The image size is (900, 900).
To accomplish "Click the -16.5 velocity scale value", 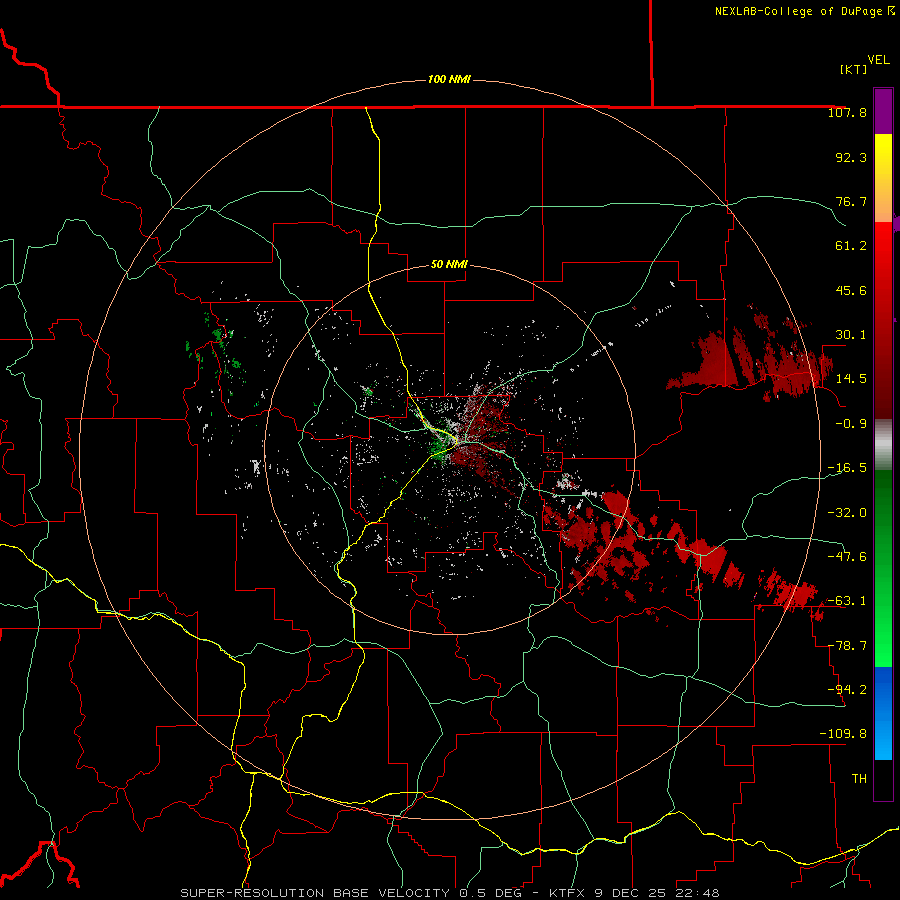I will 847,468.
